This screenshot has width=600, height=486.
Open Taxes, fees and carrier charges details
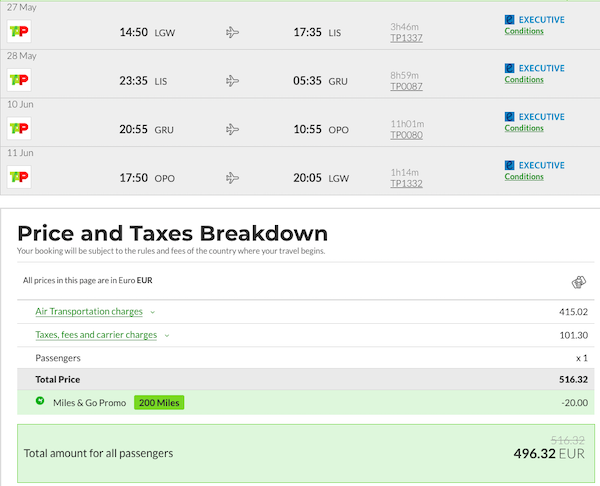click(x=96, y=335)
